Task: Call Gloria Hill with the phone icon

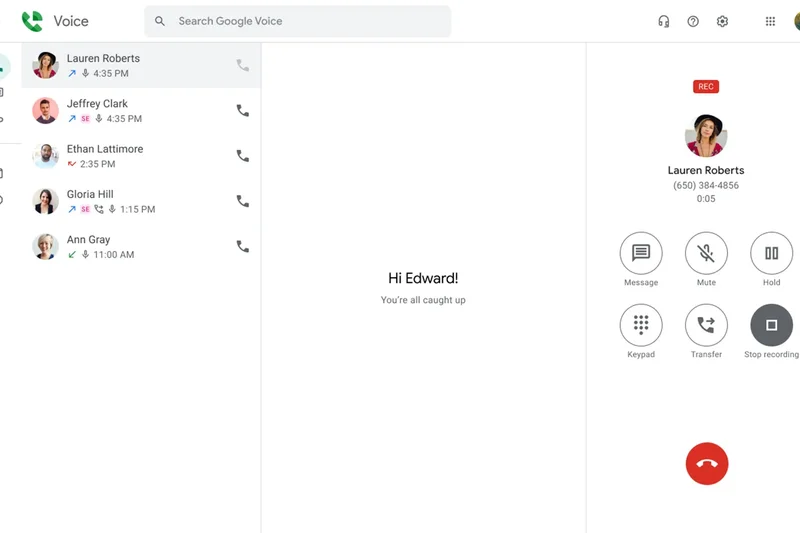Action: pos(243,201)
